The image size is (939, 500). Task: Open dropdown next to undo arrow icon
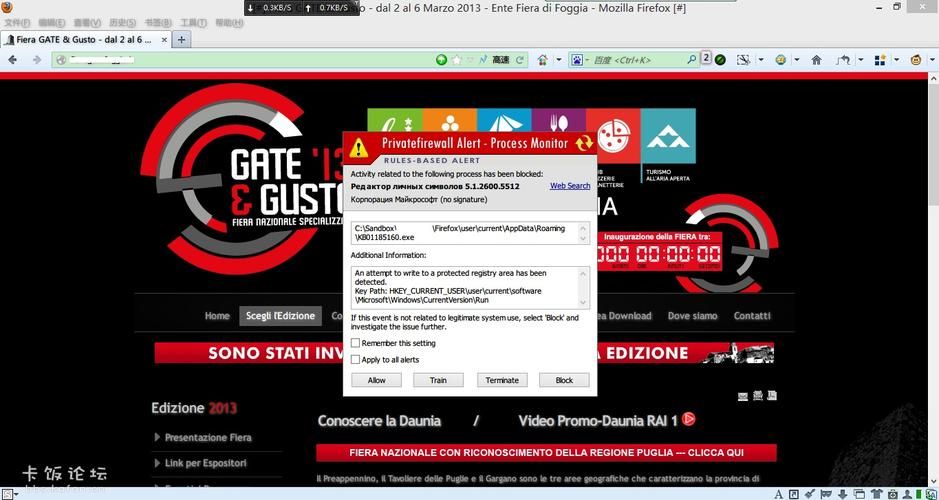(861, 60)
